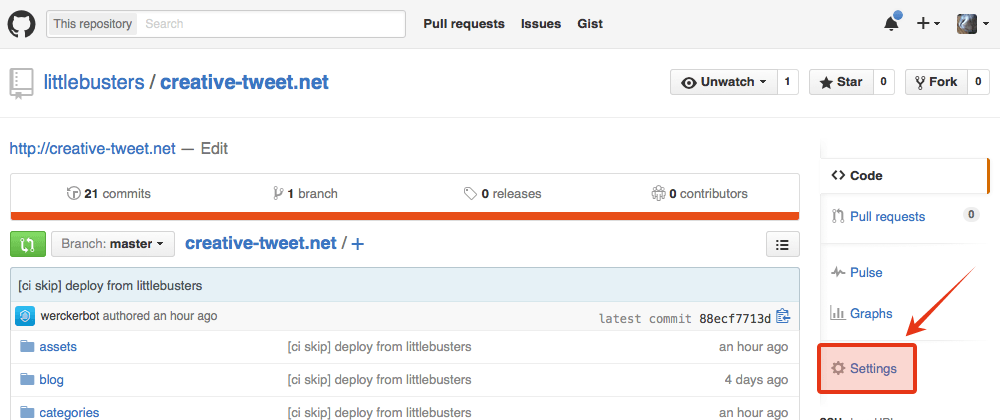Toggle the Unwatch repository button
The height and width of the screenshot is (420, 1000).
[x=723, y=82]
